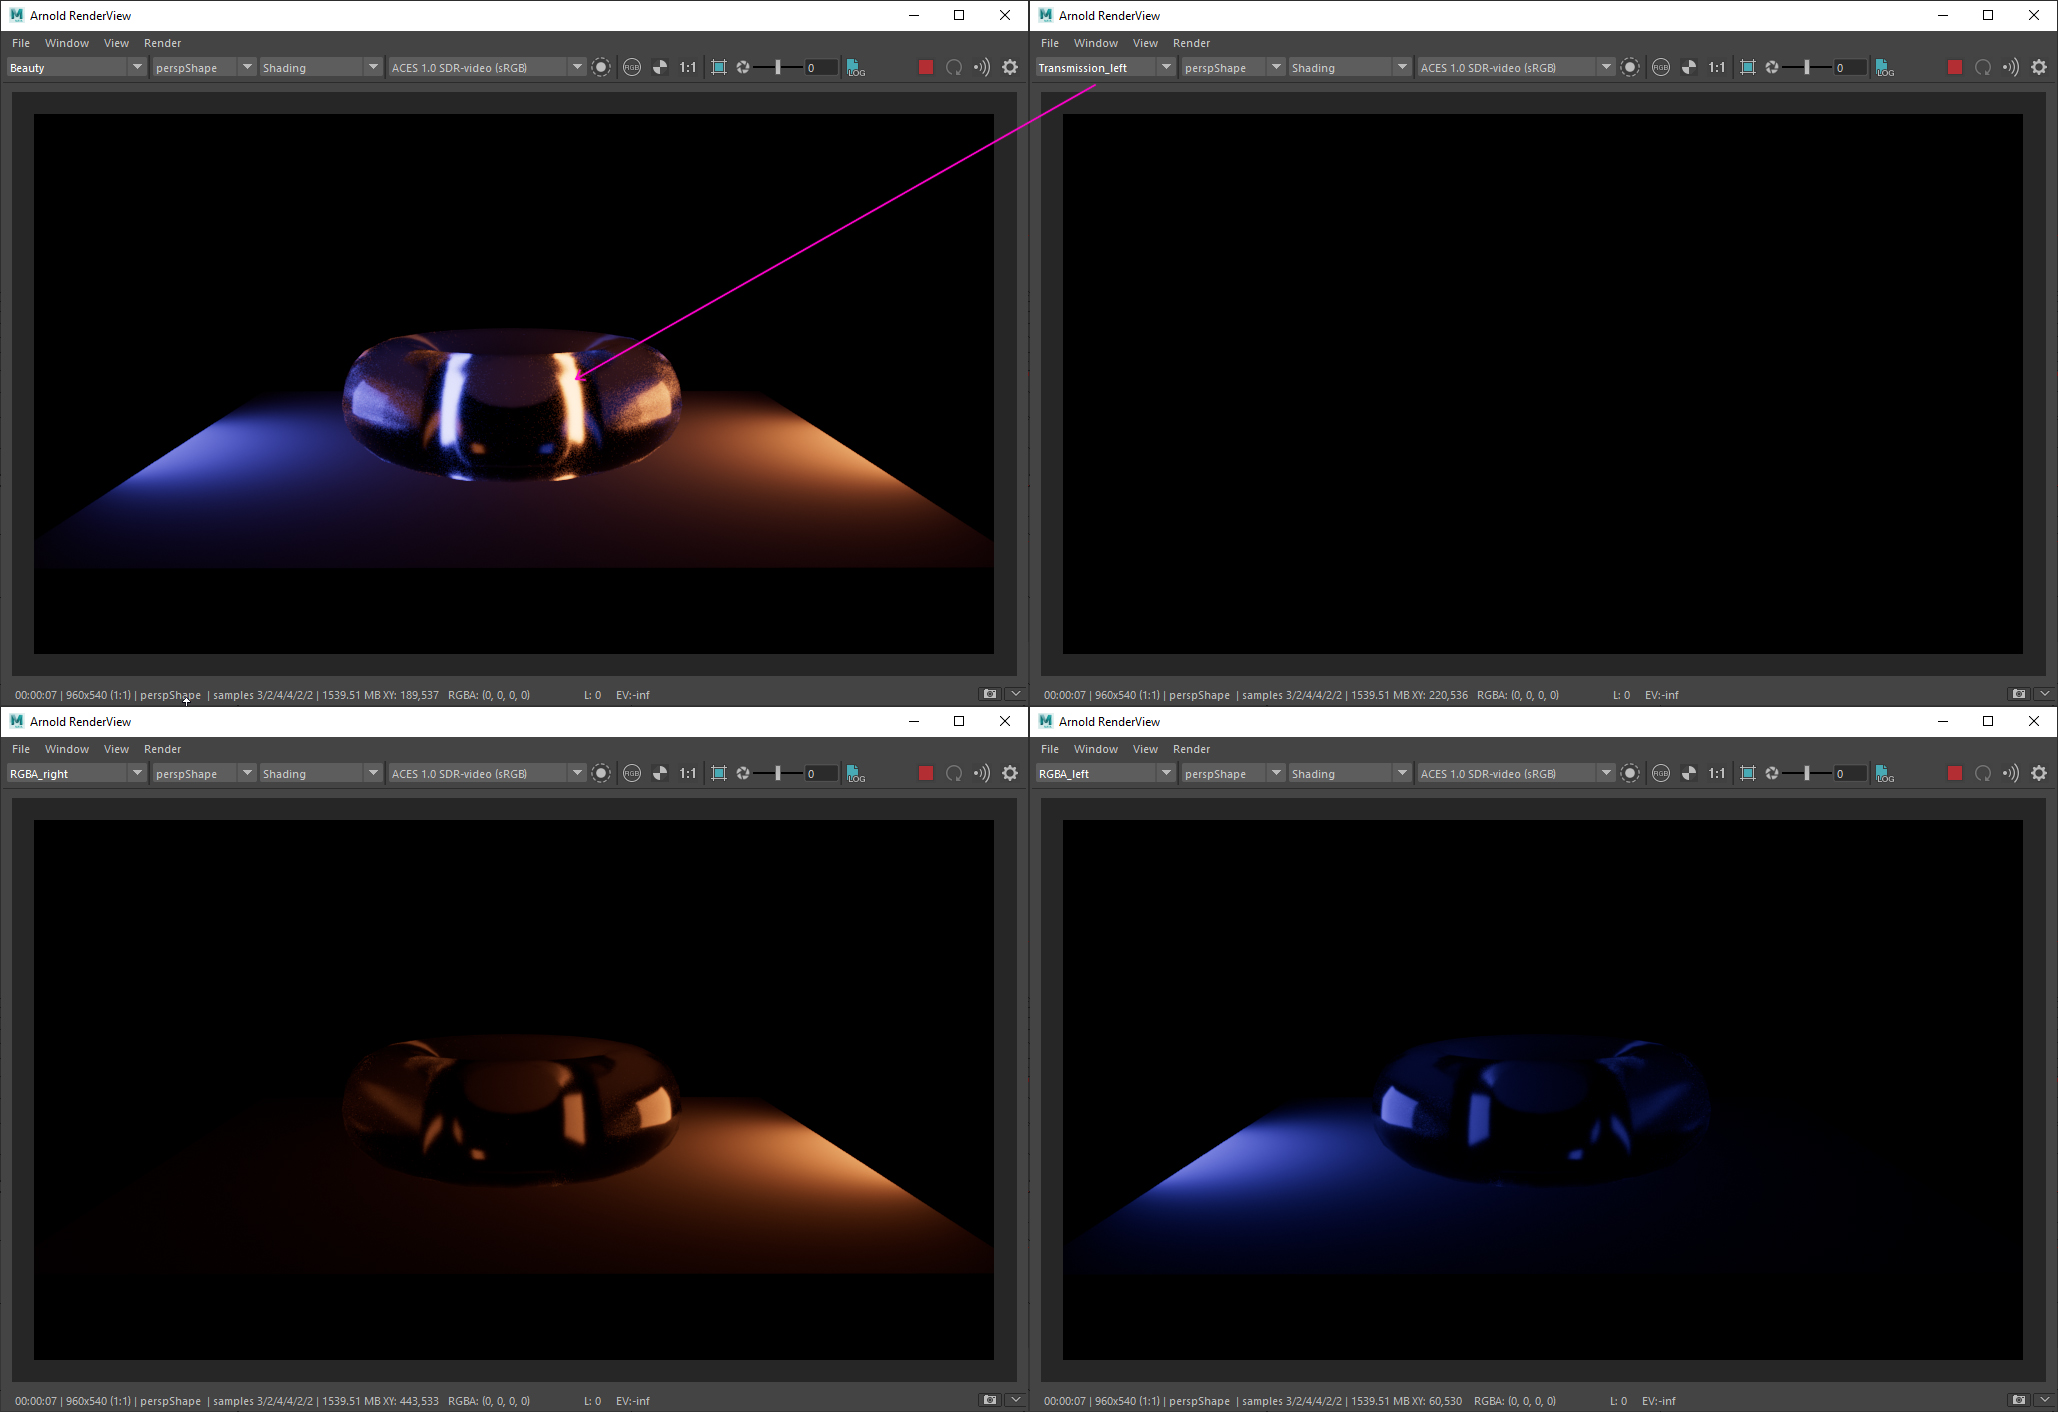Toggle alpha channel display in Beauty window

coord(660,68)
